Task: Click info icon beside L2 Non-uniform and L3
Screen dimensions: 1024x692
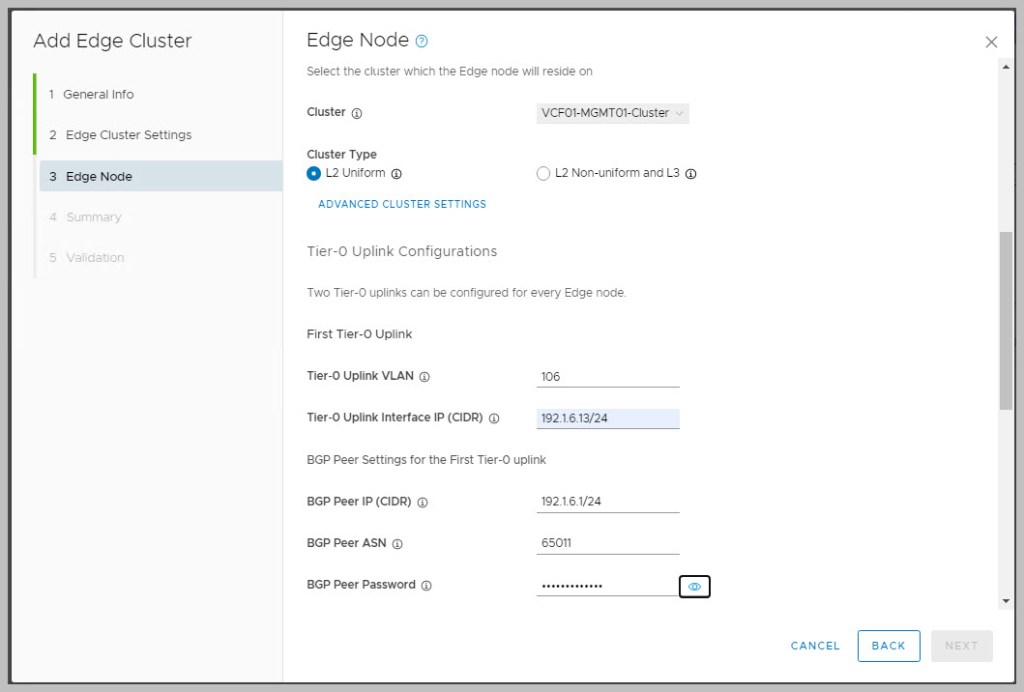Action: (691, 173)
